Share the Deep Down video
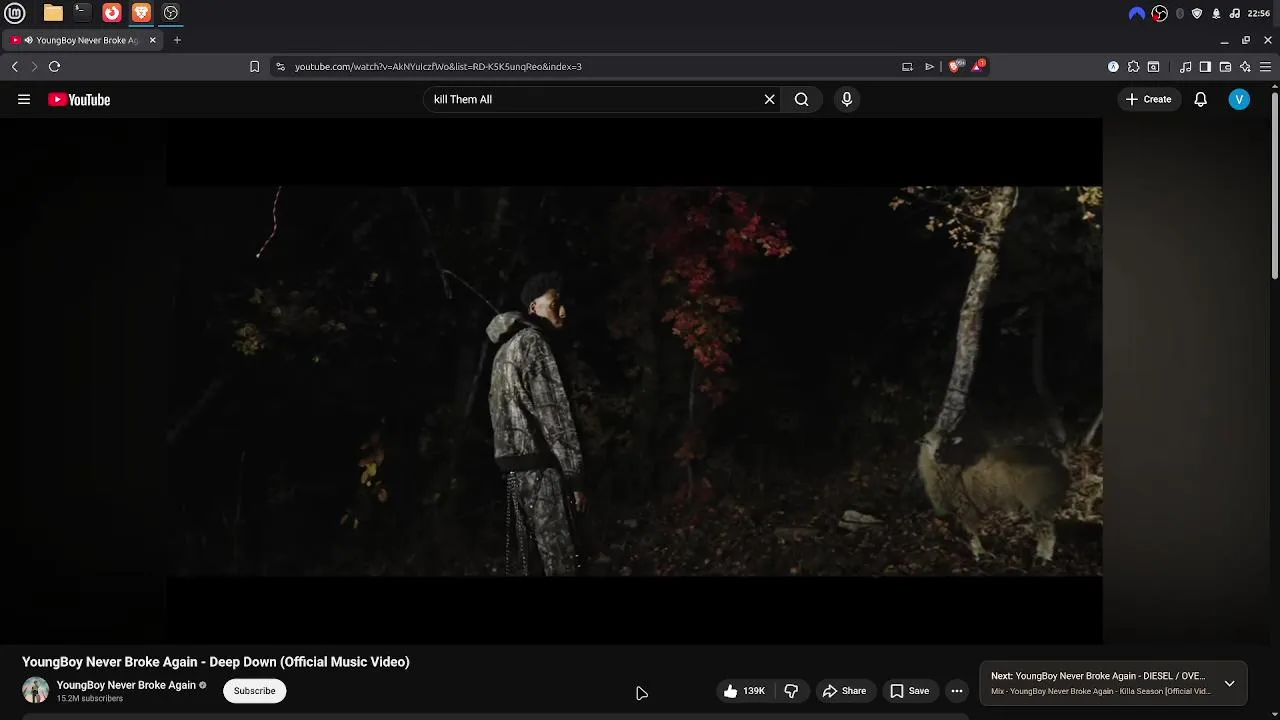1280x720 pixels. coord(844,691)
